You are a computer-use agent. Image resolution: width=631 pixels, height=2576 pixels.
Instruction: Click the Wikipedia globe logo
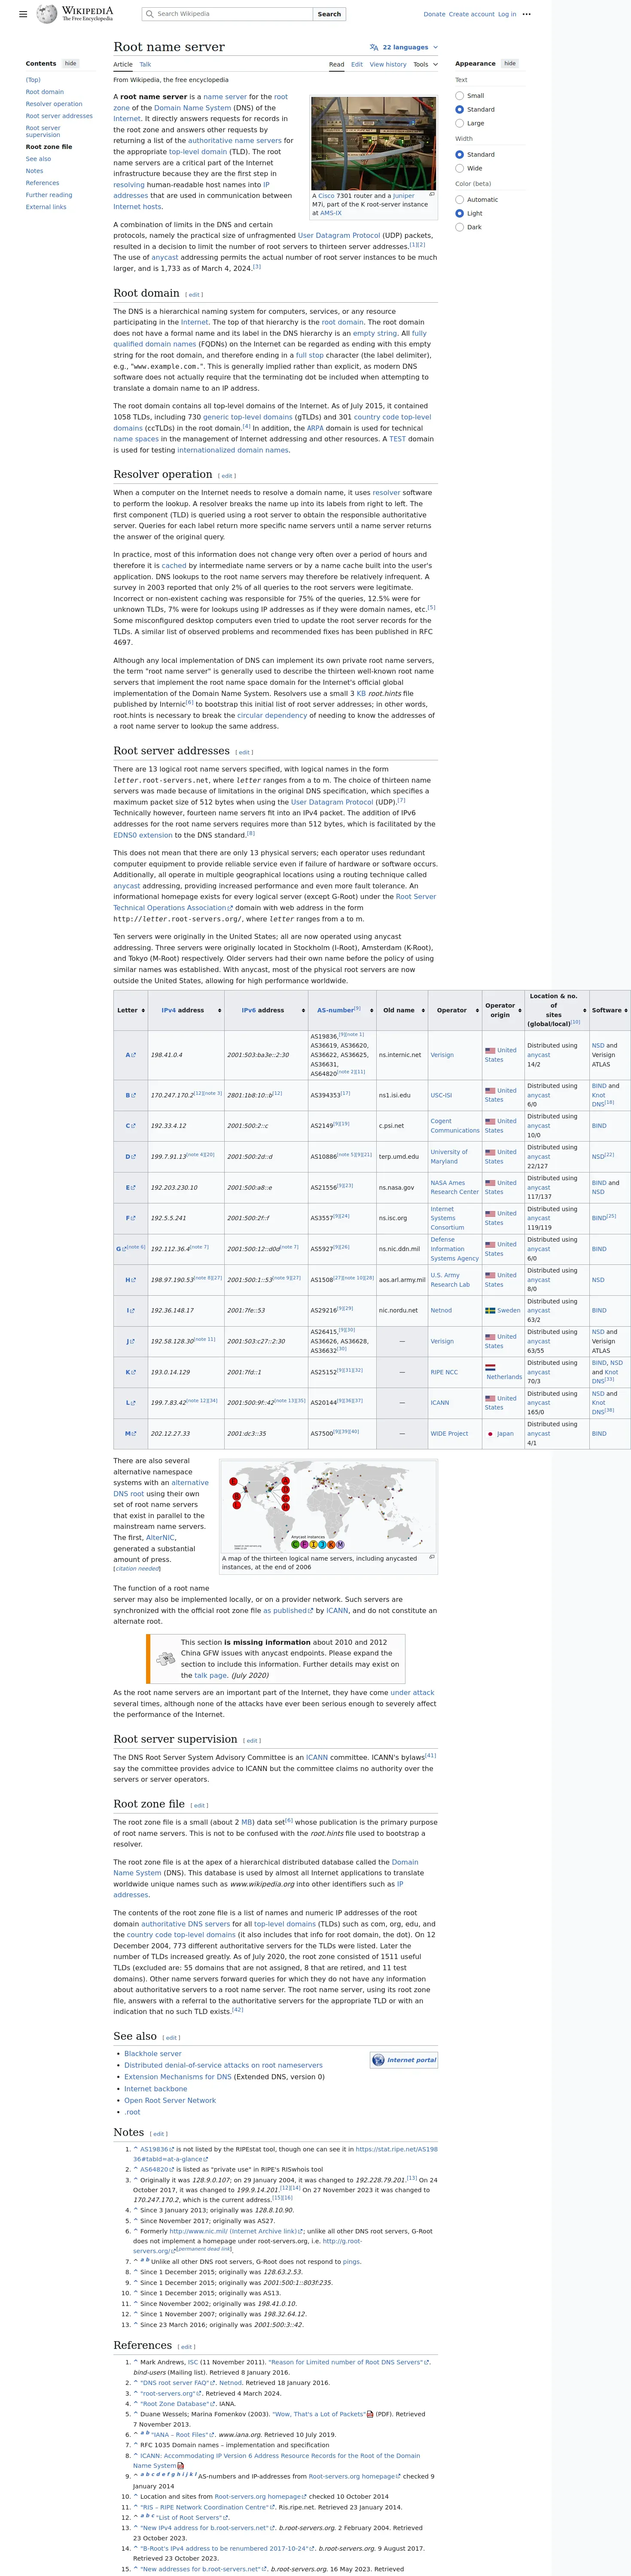click(x=46, y=14)
